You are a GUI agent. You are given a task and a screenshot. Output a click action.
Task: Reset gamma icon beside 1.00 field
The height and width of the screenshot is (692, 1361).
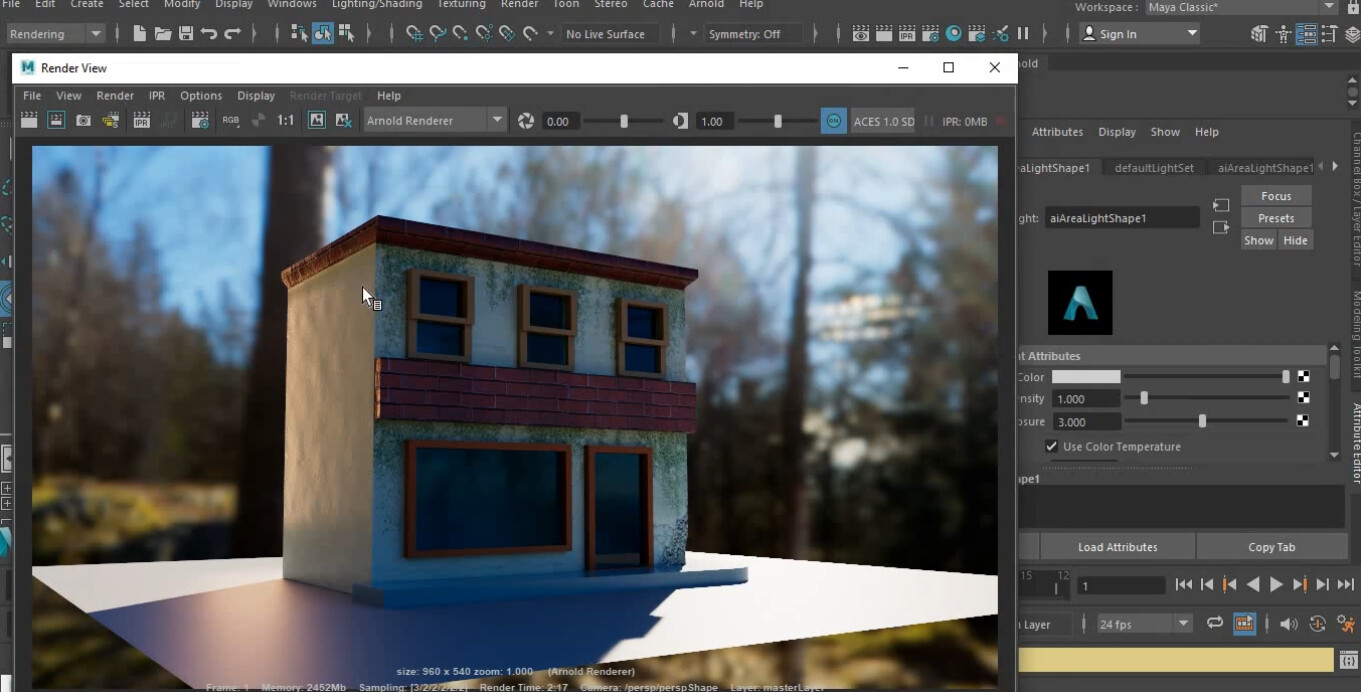(681, 121)
